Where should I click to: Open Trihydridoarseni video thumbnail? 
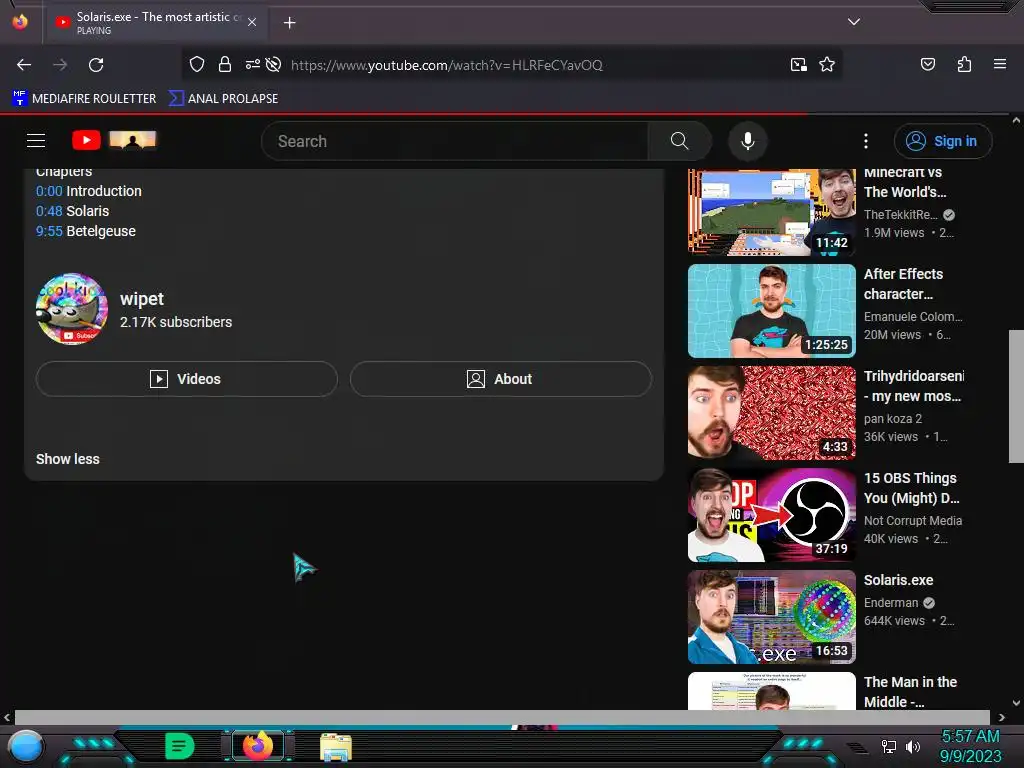(x=771, y=413)
